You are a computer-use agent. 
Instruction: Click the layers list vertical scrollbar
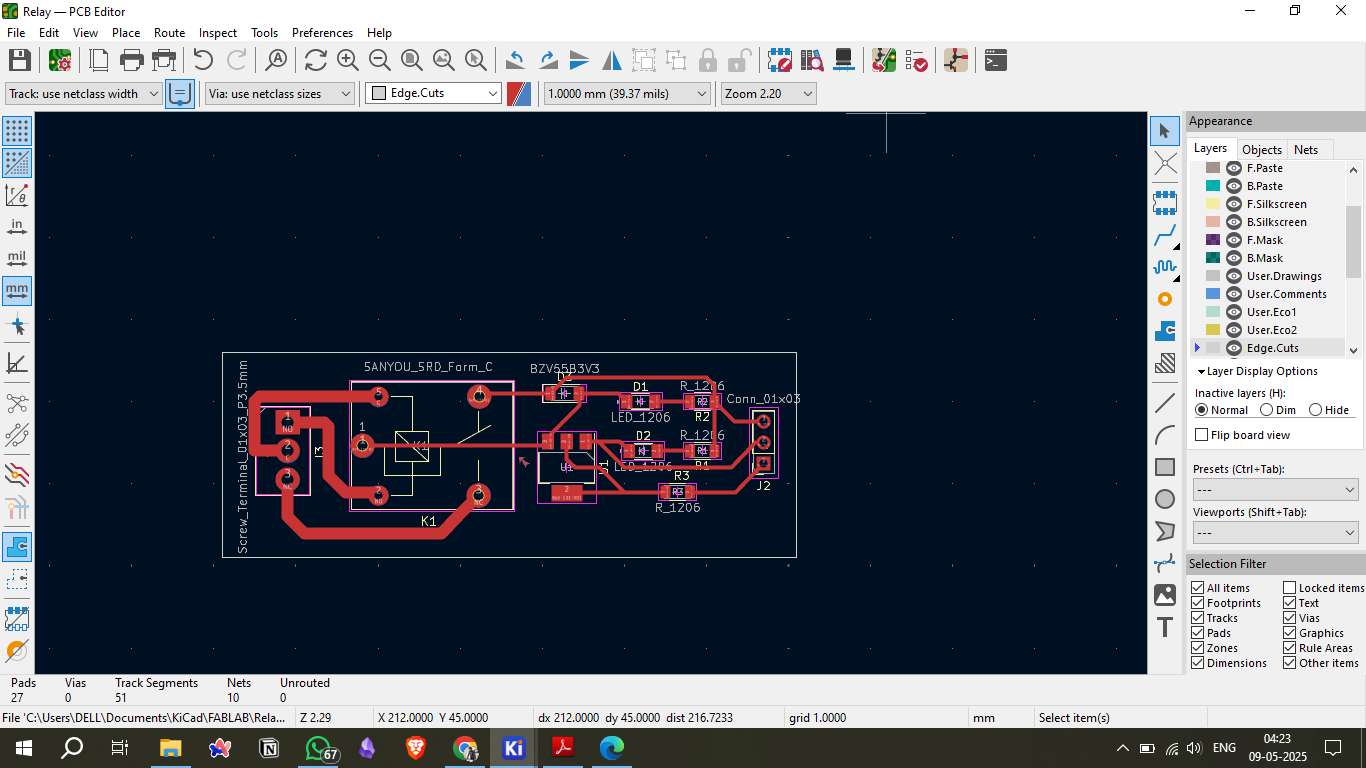(x=1354, y=241)
